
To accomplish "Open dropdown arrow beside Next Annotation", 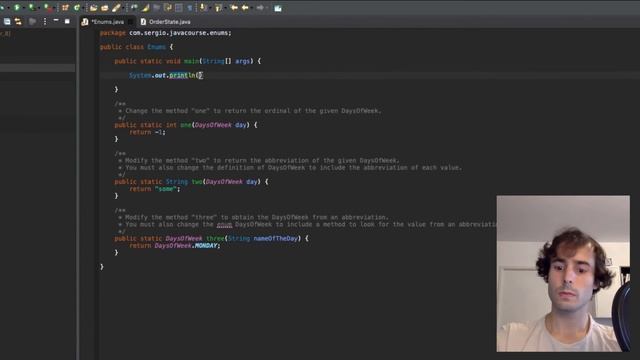I will 209,8.
